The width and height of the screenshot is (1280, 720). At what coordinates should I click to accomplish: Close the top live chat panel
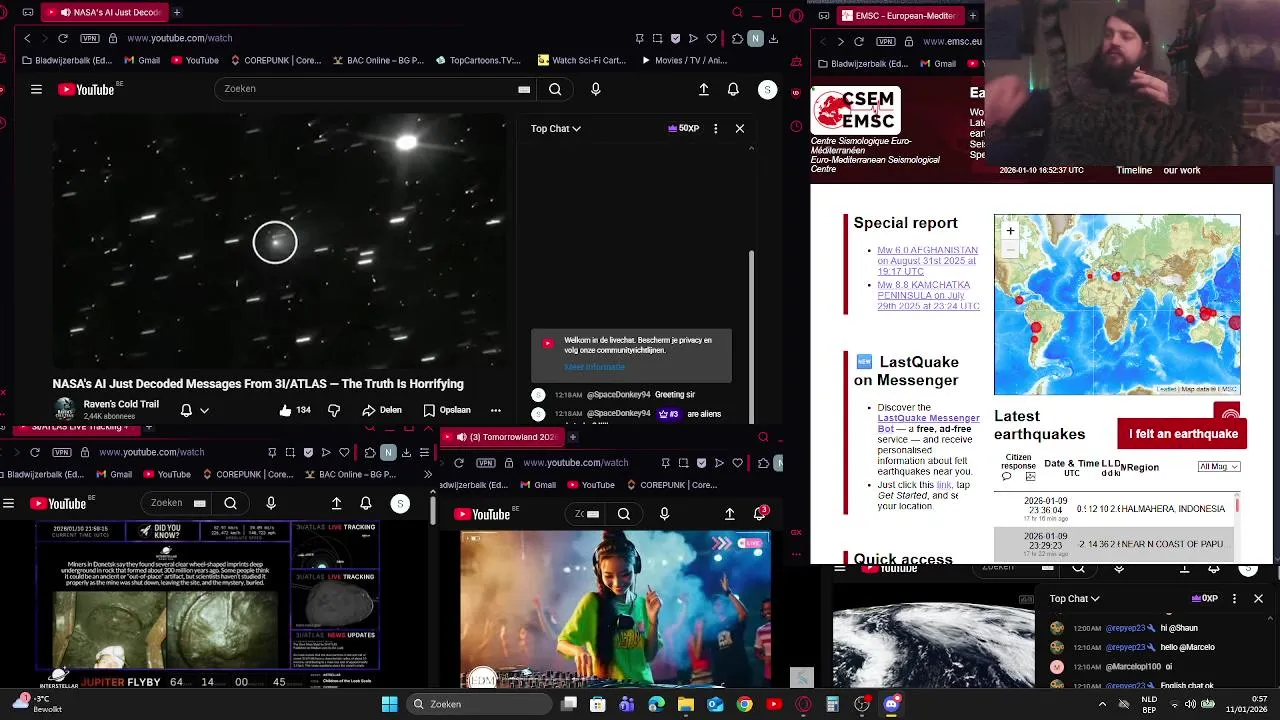click(740, 128)
